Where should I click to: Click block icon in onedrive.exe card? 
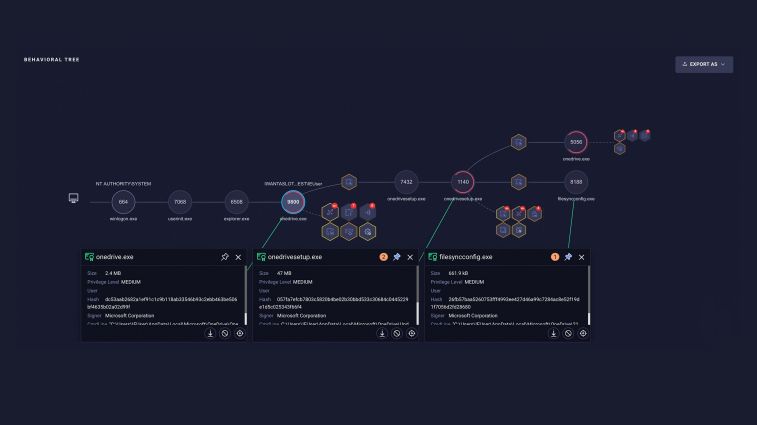click(225, 333)
